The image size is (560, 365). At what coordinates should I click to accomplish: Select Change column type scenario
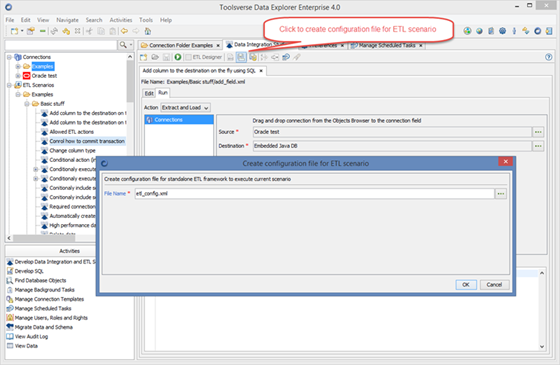[x=72, y=150]
